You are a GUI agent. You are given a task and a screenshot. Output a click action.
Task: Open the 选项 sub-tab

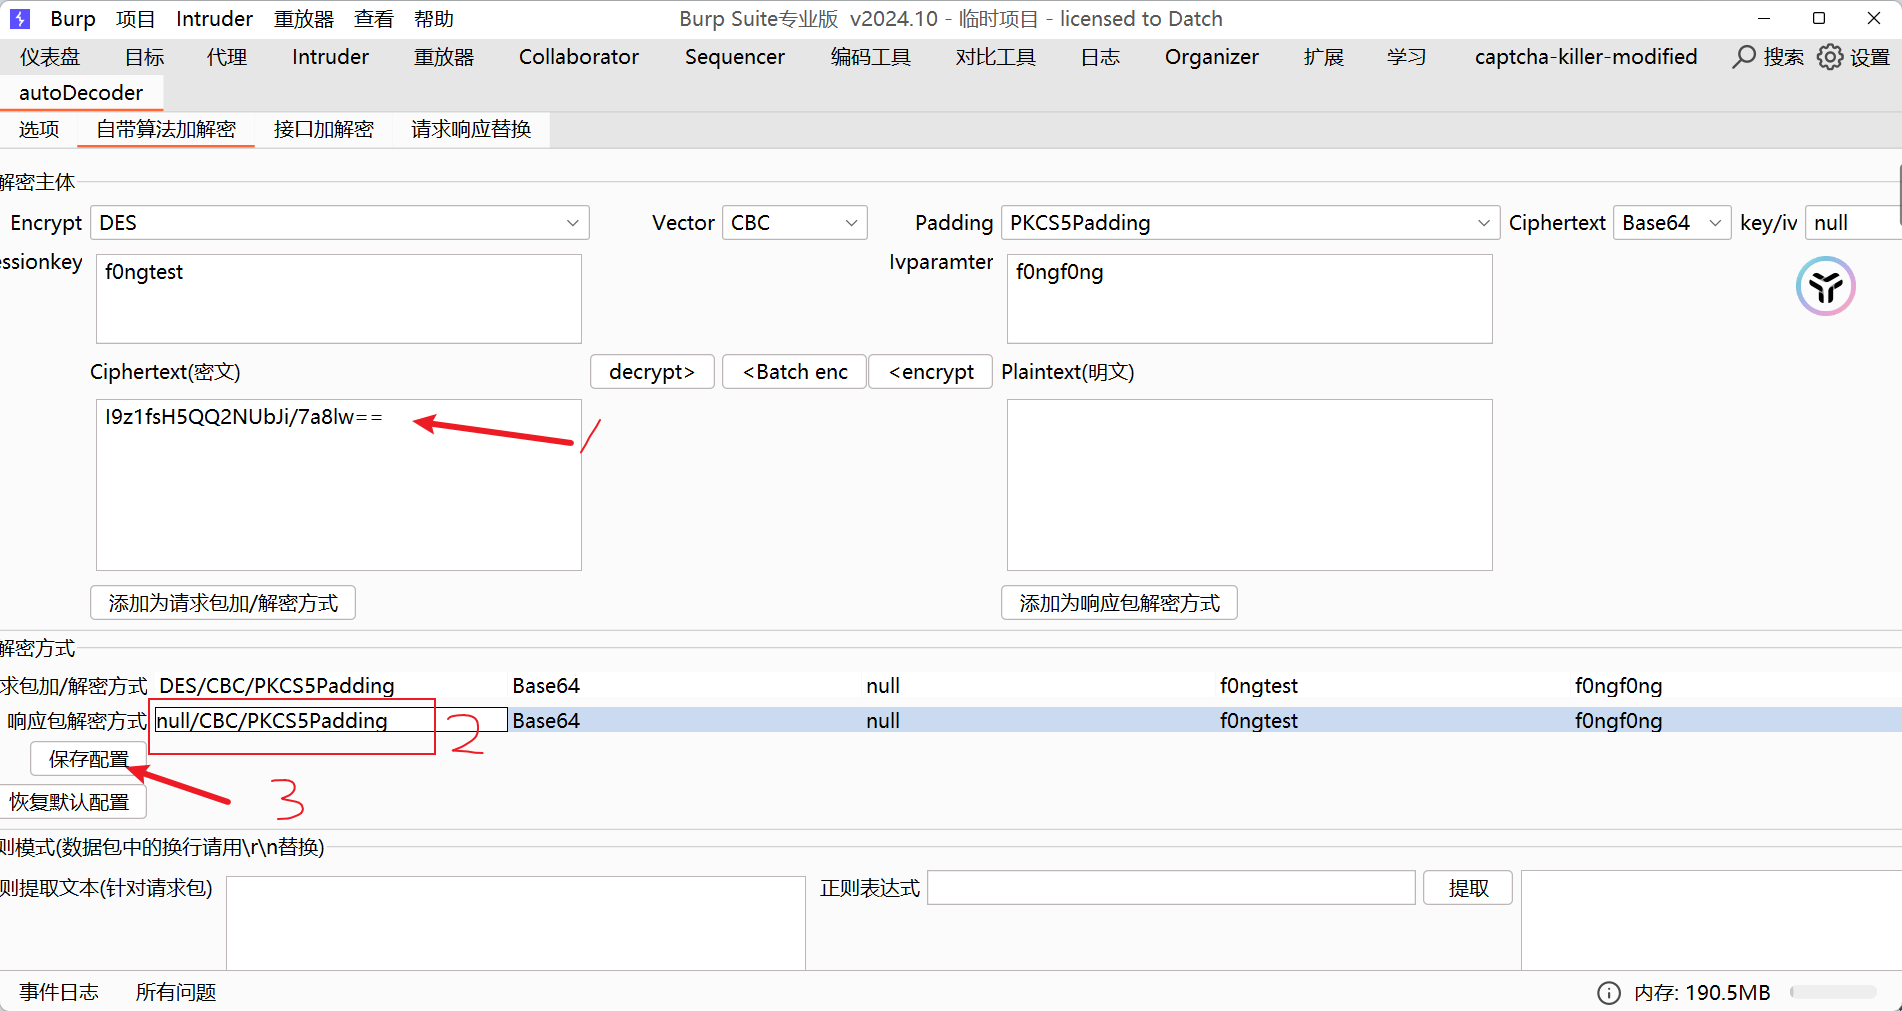tap(39, 129)
